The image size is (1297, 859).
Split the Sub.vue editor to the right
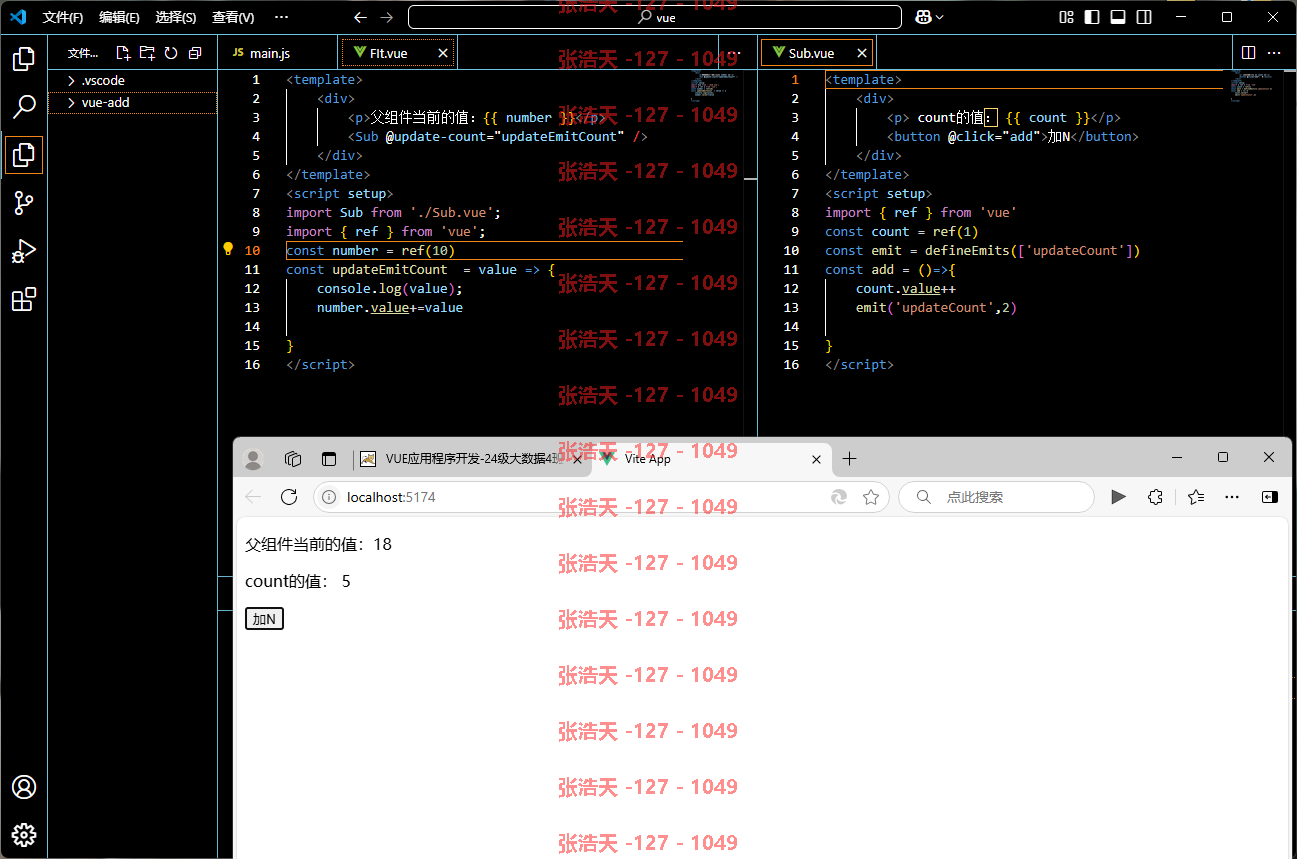click(1248, 53)
